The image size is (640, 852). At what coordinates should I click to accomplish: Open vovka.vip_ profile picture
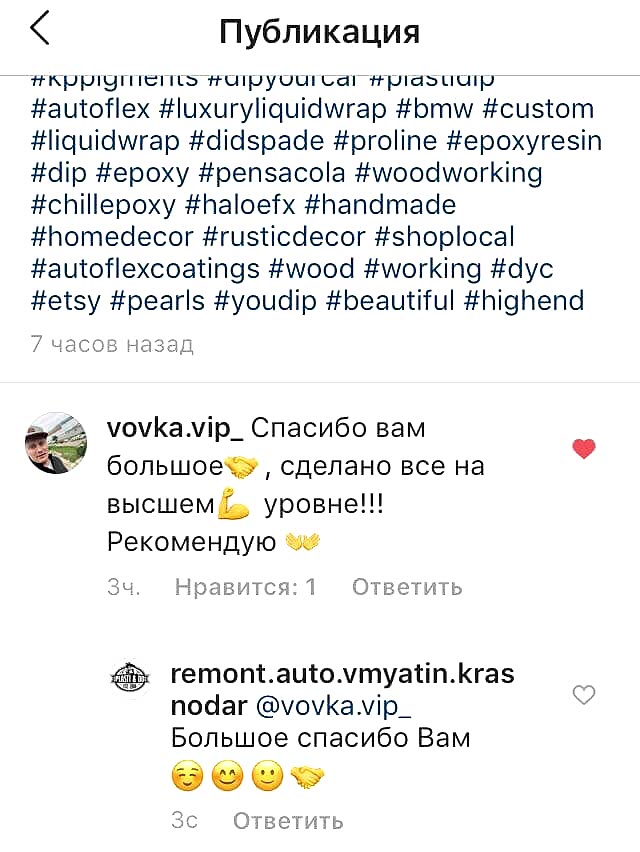tap(56, 443)
